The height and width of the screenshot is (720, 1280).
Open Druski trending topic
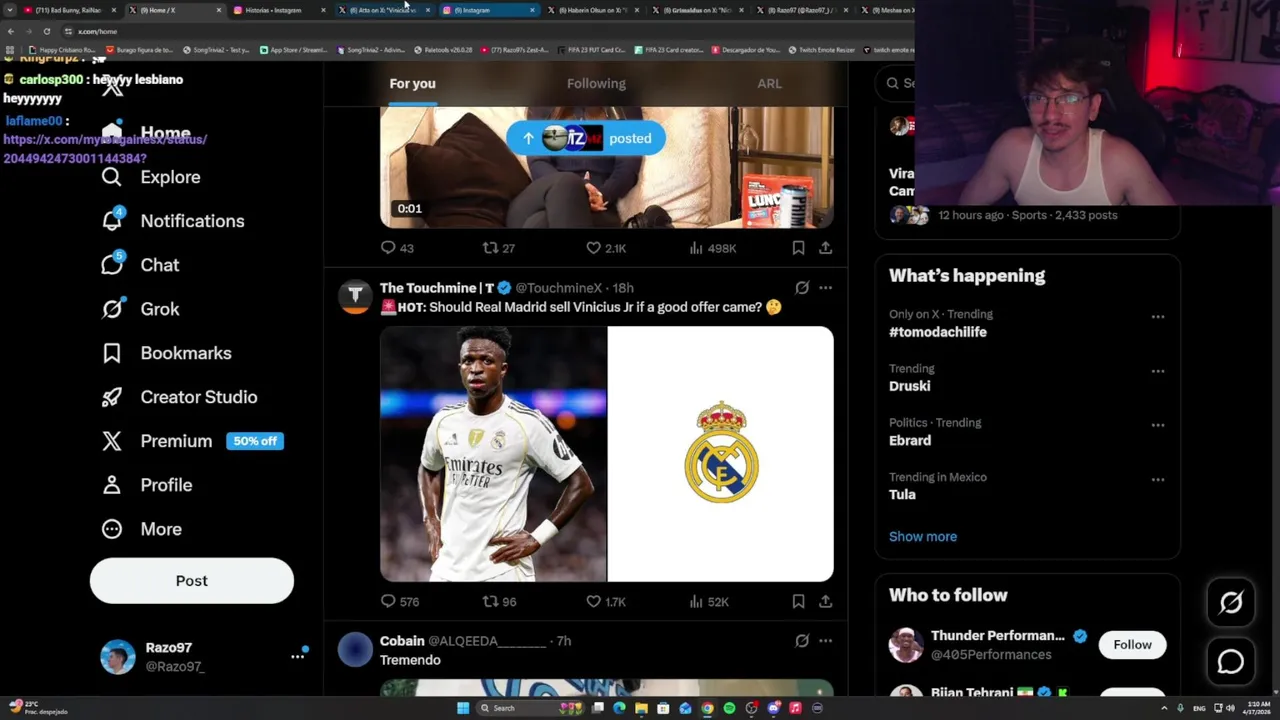(909, 386)
